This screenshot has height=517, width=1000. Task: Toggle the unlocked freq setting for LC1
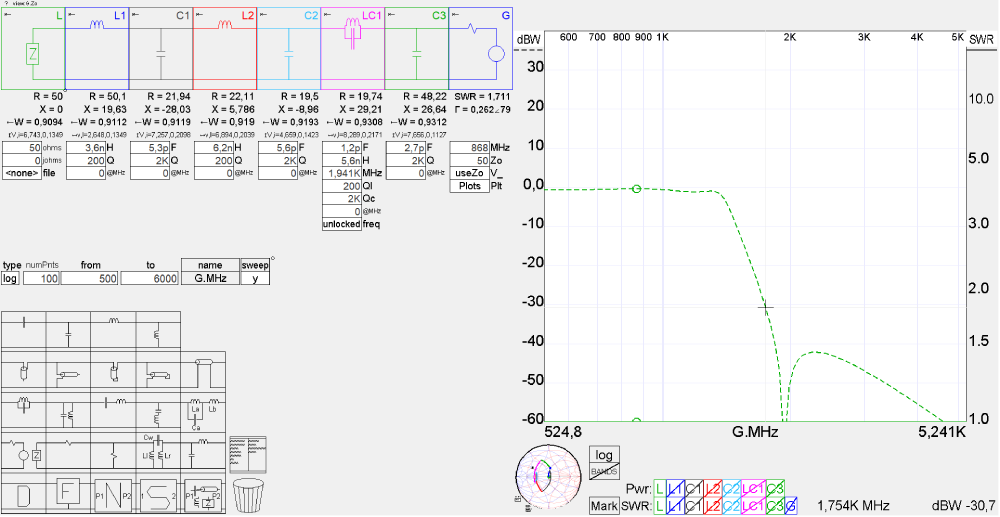coord(340,225)
